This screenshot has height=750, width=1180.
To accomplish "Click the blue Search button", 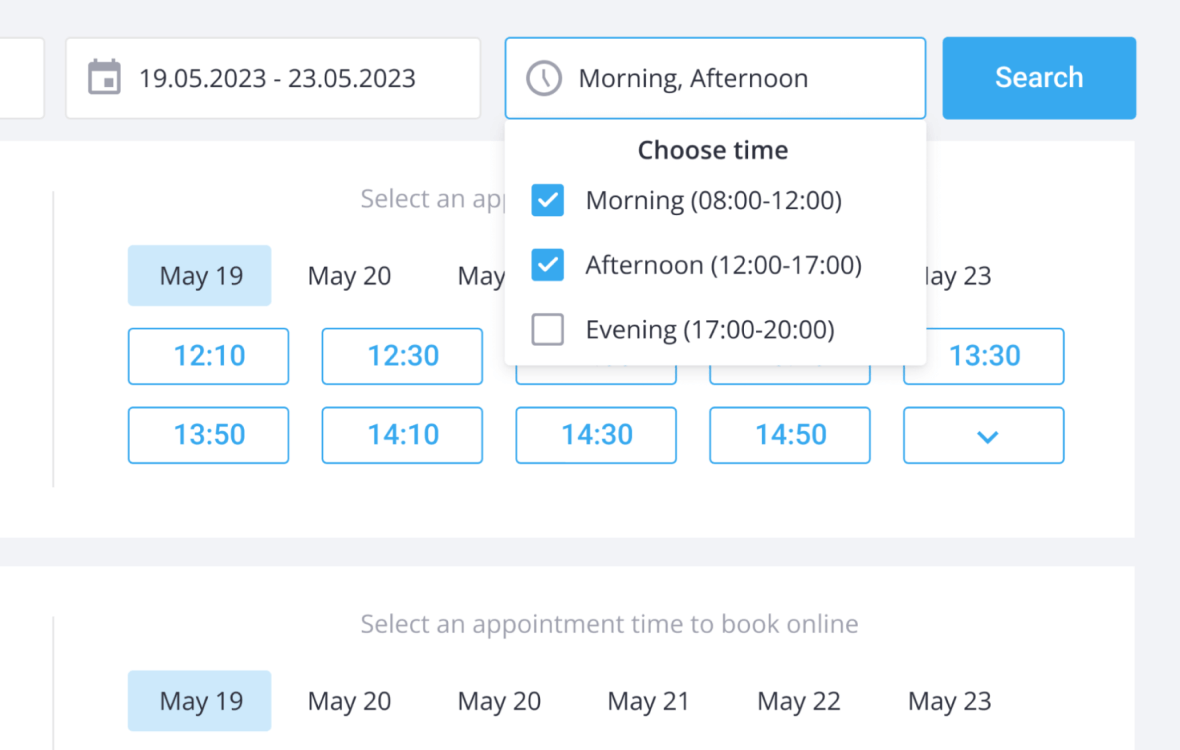I will click(1039, 78).
